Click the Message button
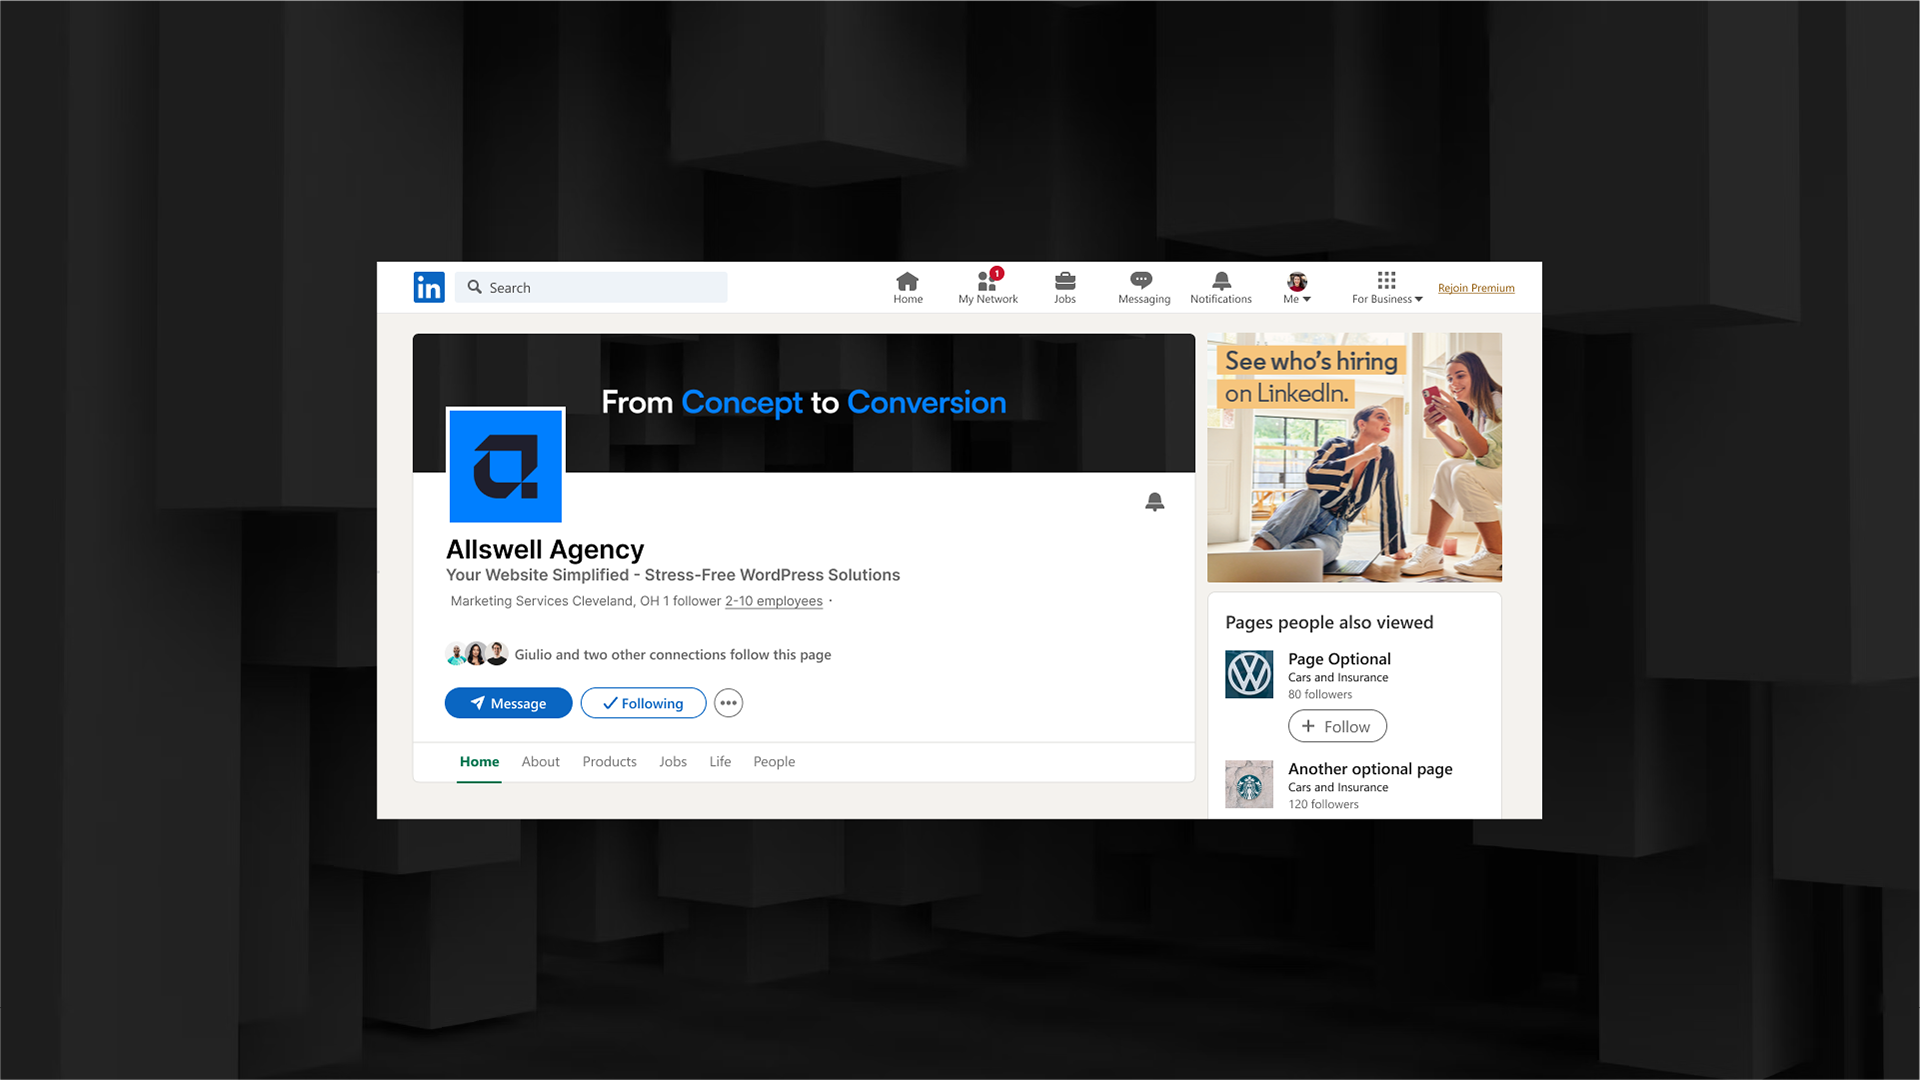Image resolution: width=1920 pixels, height=1080 pixels. click(508, 703)
